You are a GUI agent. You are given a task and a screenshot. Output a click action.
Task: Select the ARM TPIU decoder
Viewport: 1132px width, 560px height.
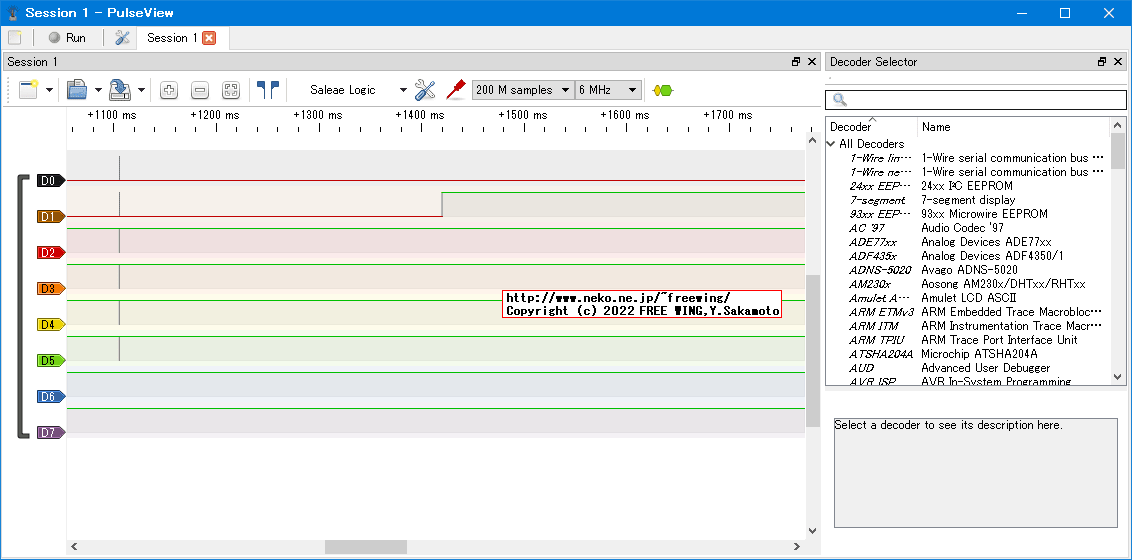tap(967, 340)
